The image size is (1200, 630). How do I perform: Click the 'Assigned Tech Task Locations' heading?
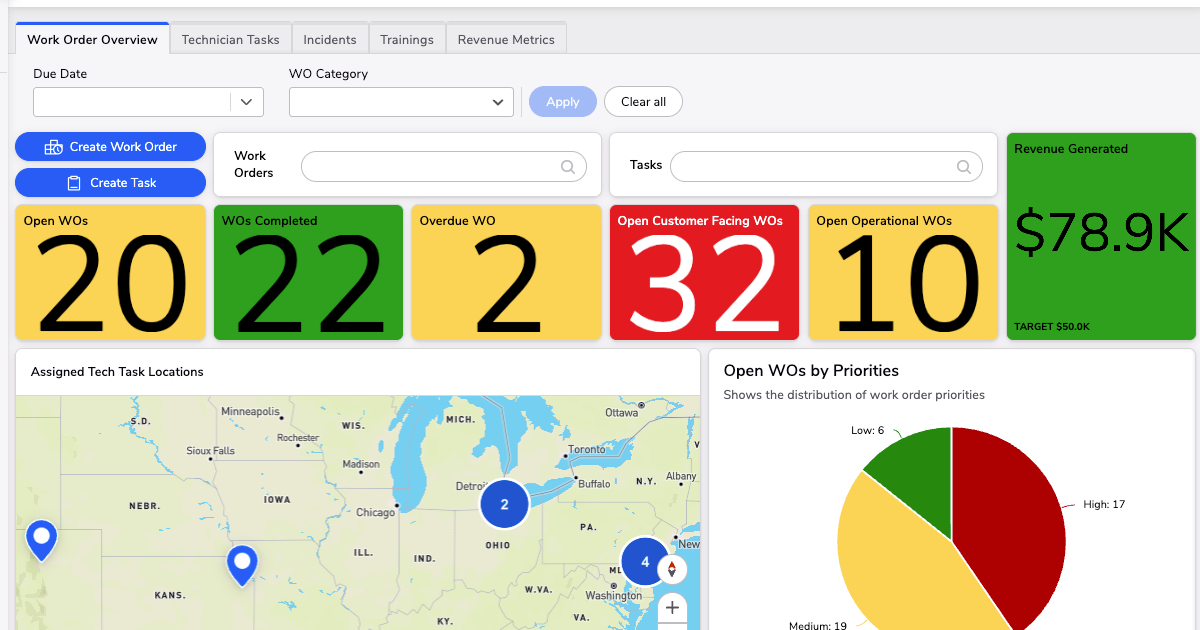[x=117, y=372]
